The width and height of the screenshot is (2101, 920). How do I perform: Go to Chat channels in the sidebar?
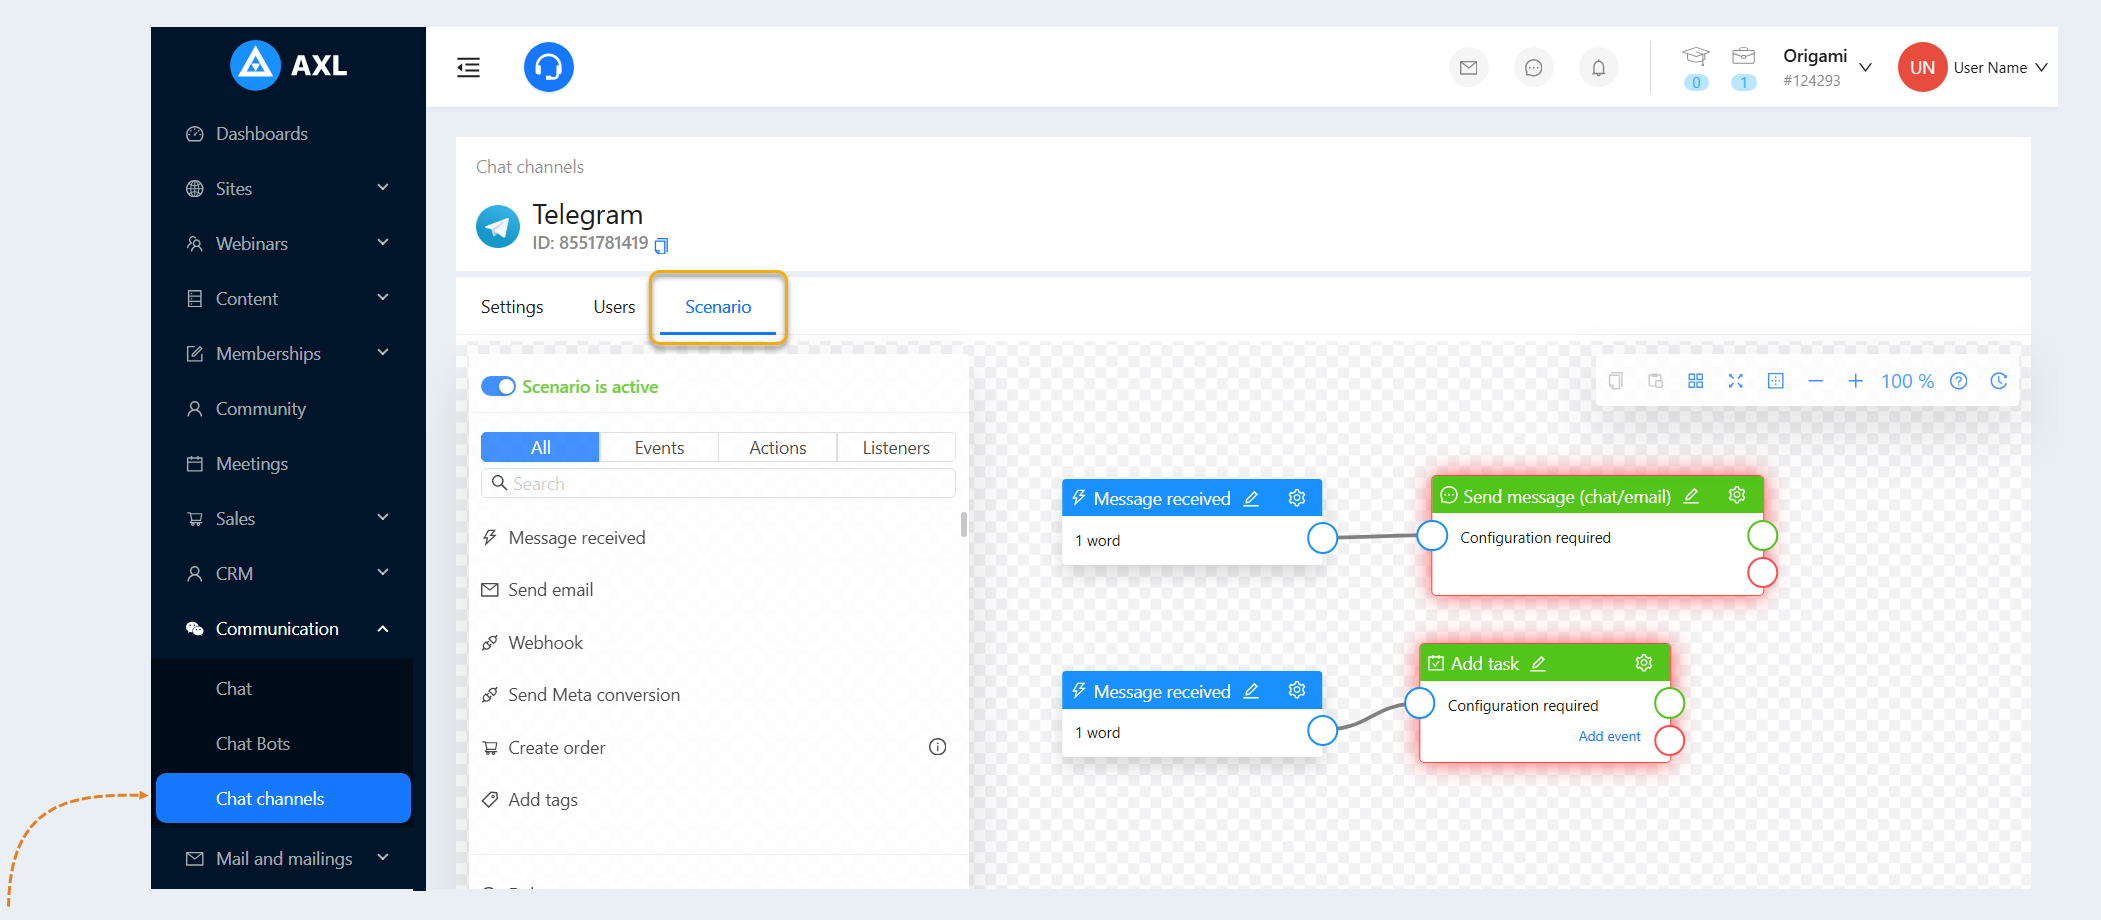point(284,798)
